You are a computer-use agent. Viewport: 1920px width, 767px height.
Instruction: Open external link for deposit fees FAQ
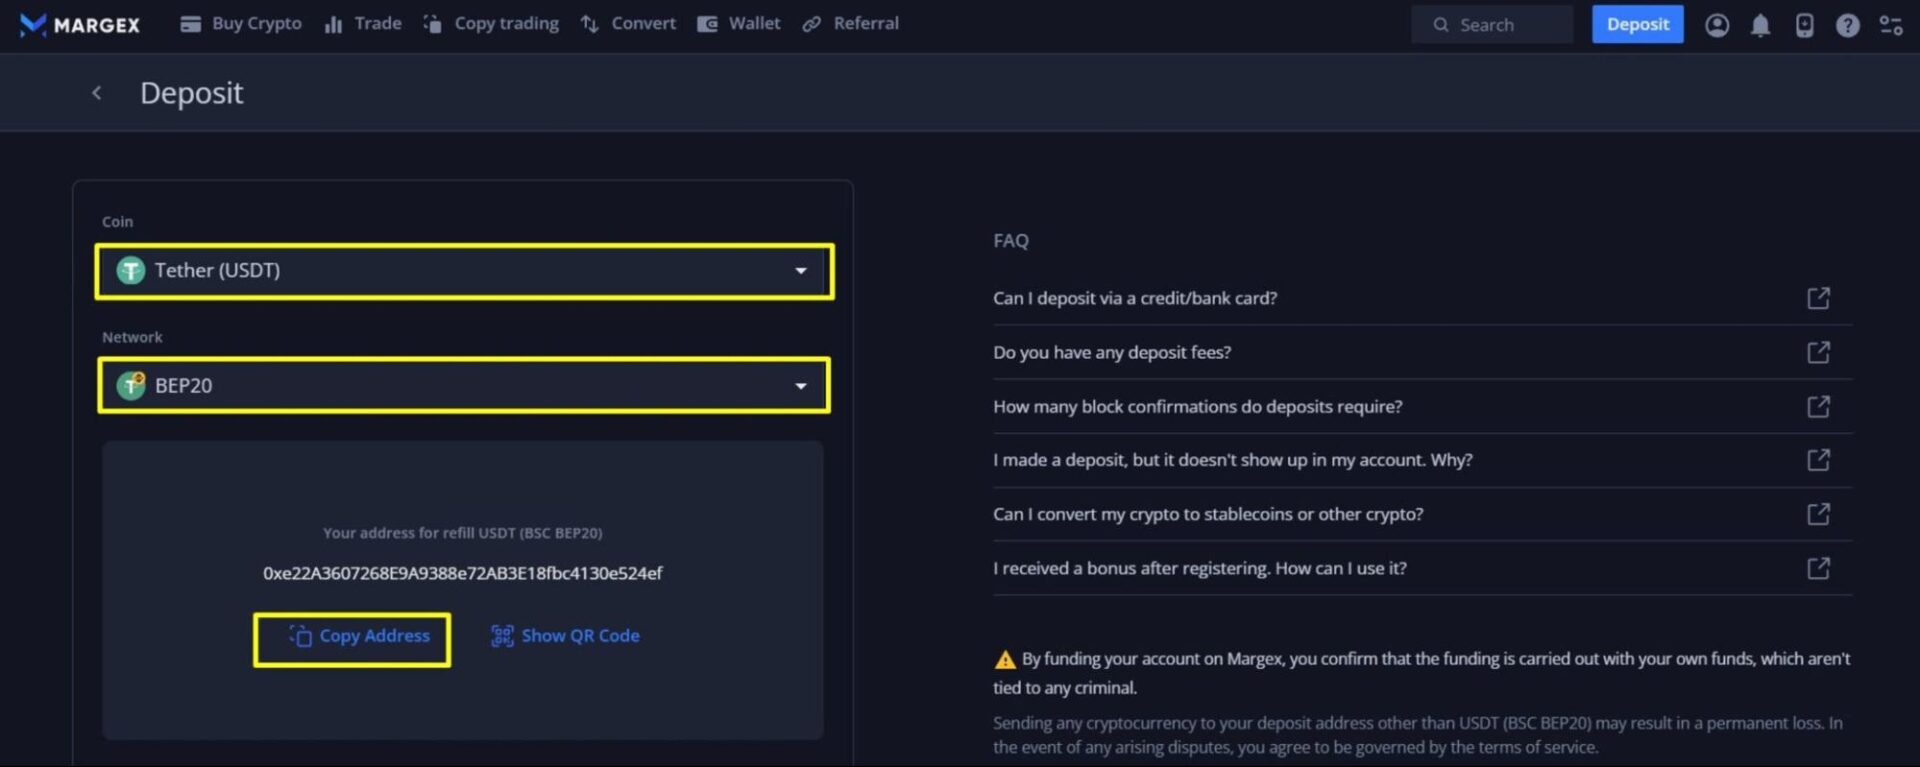pos(1818,352)
